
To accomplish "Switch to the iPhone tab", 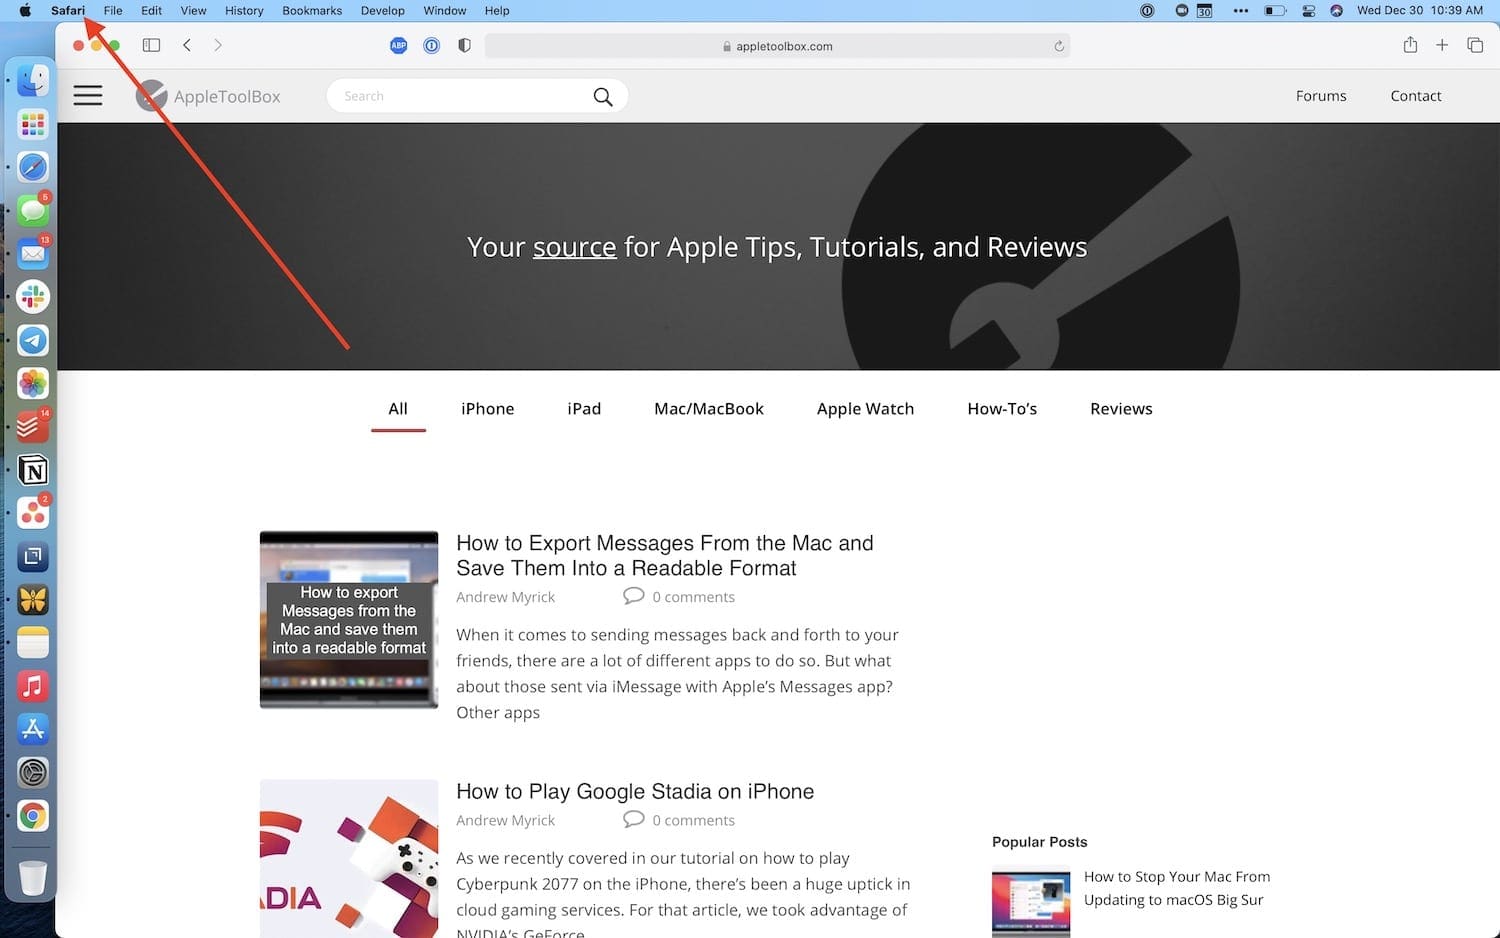I will click(488, 408).
